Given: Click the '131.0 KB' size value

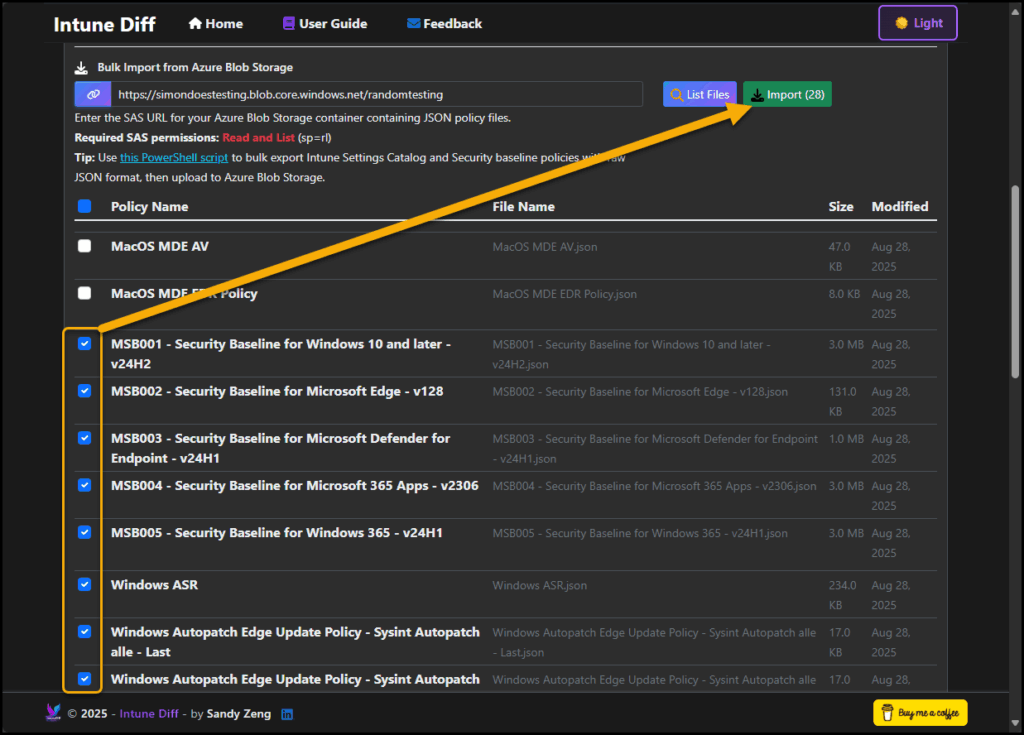Looking at the screenshot, I should [x=842, y=401].
